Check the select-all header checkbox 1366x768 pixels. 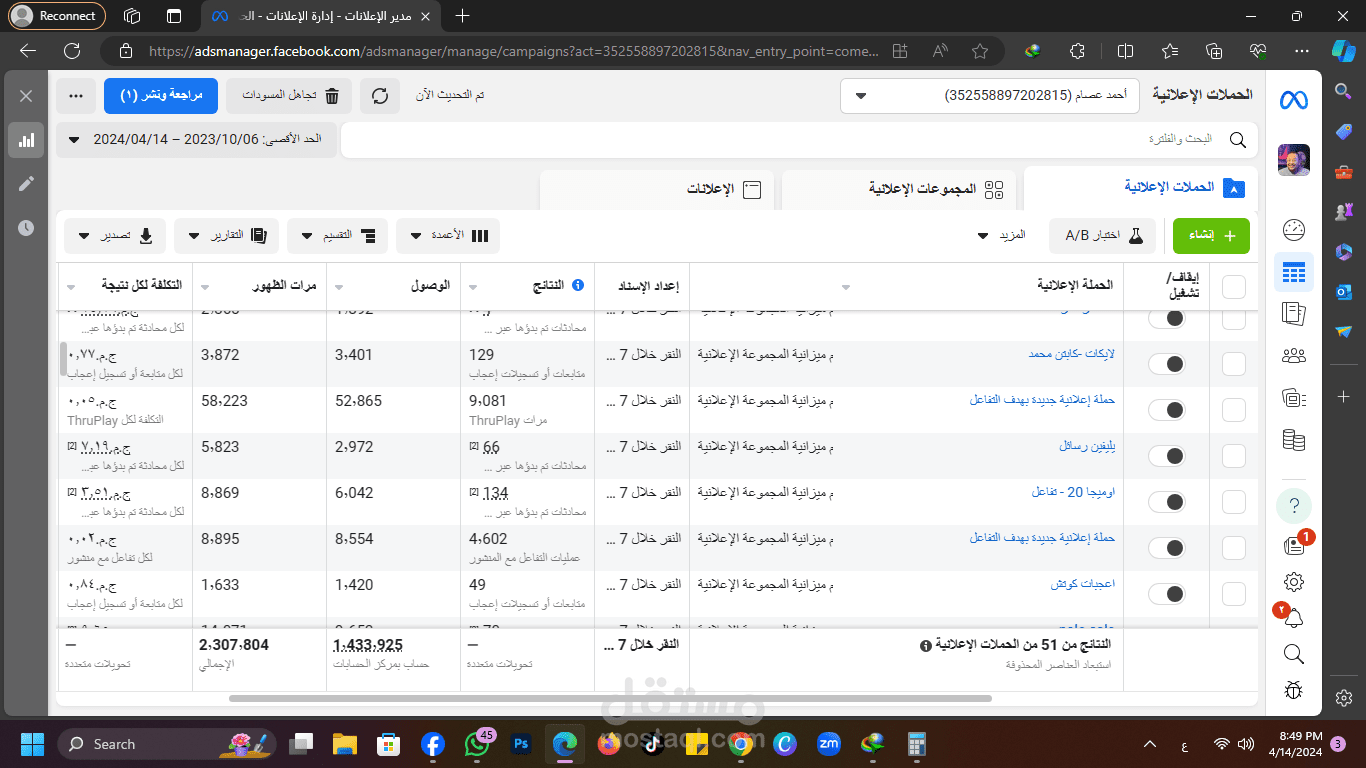pos(1234,287)
